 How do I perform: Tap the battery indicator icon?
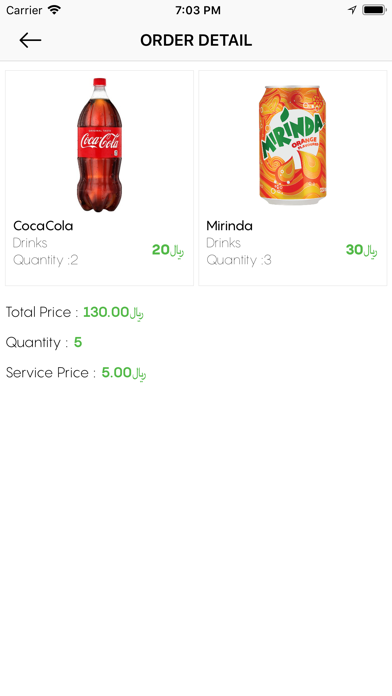(x=374, y=10)
